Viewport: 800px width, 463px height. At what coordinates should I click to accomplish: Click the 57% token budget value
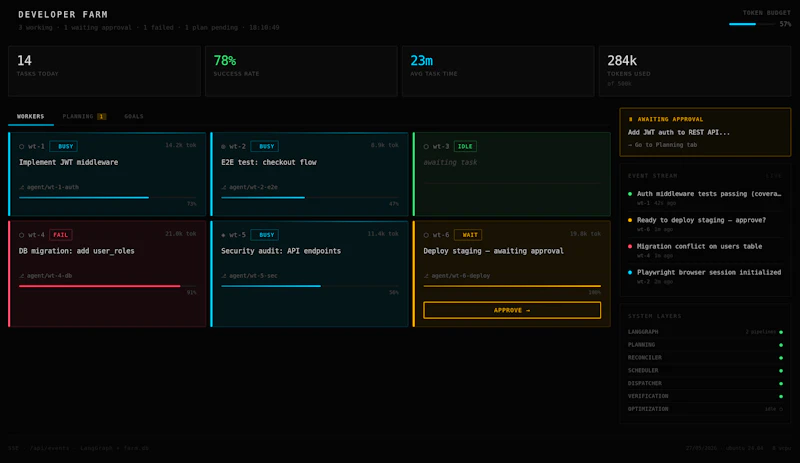pyautogui.click(x=785, y=24)
